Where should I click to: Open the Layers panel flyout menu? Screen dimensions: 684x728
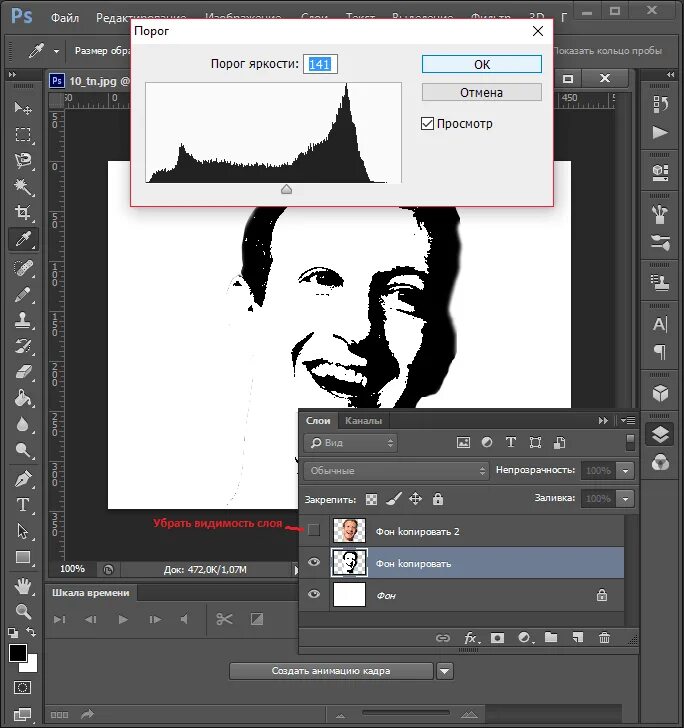click(628, 421)
